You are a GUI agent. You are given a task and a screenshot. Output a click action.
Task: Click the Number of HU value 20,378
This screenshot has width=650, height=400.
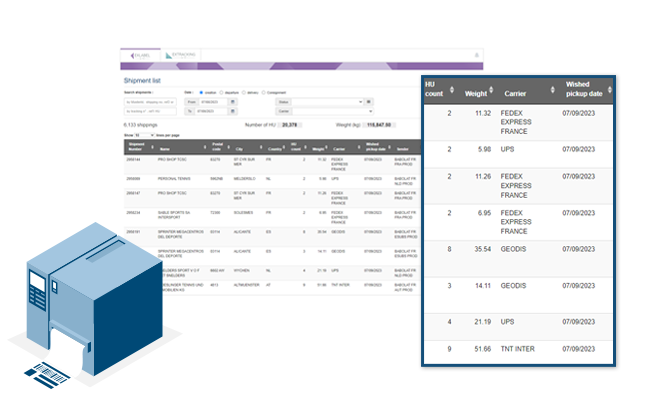pyautogui.click(x=289, y=125)
